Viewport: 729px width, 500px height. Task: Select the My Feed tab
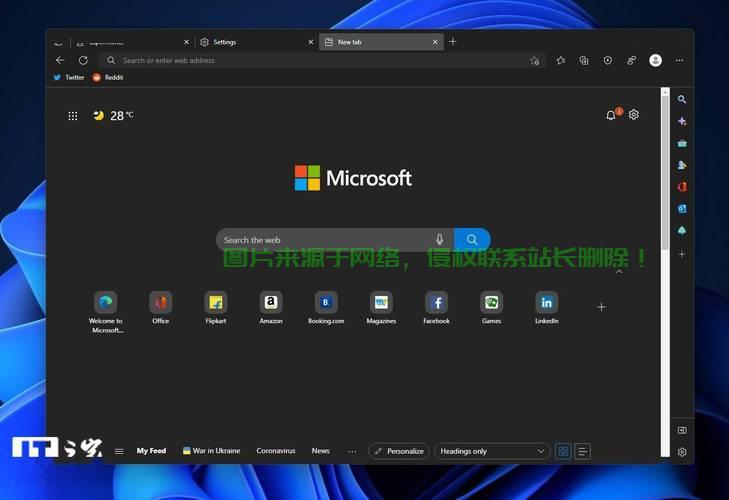(x=151, y=451)
